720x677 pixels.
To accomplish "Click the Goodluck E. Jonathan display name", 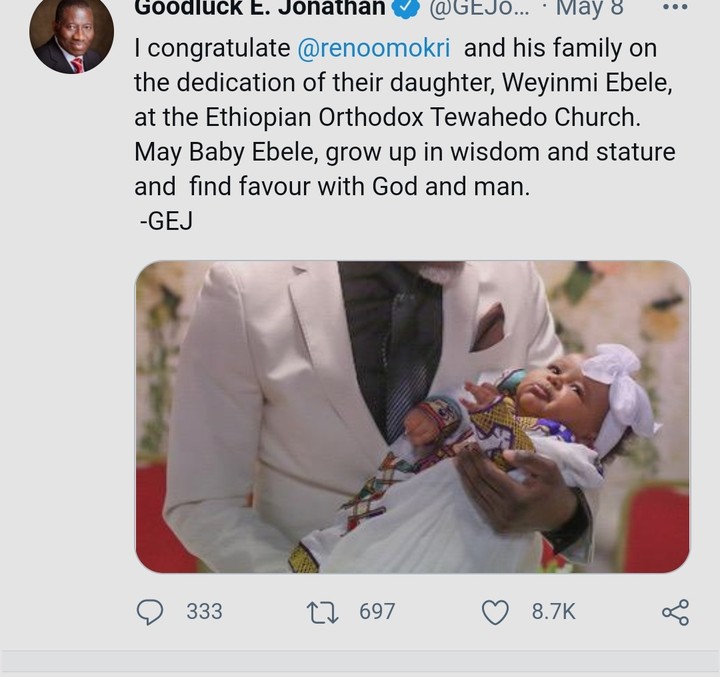I will (x=260, y=9).
